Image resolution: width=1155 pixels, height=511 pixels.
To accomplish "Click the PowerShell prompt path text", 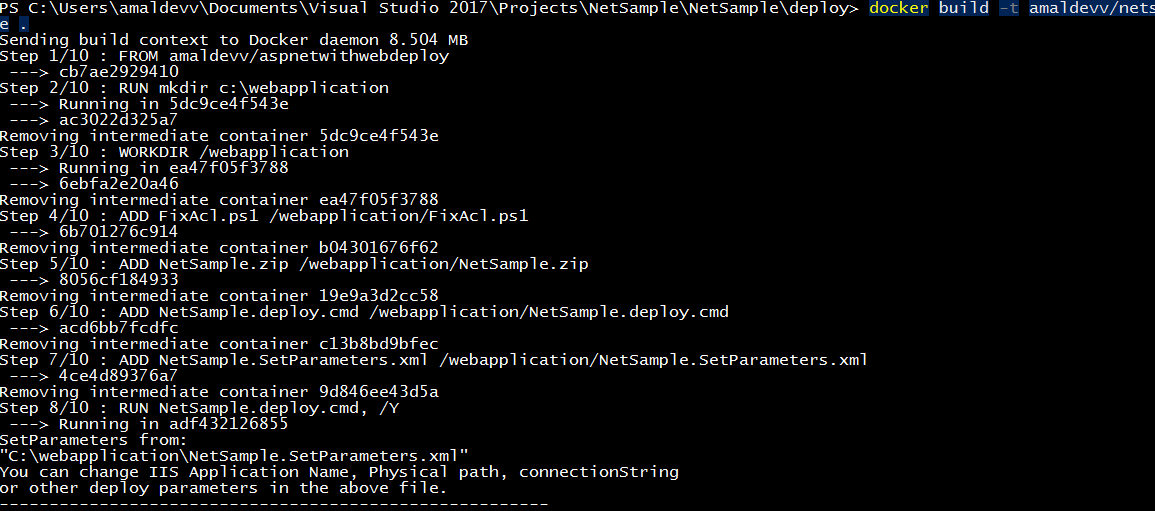I will click(x=430, y=9).
